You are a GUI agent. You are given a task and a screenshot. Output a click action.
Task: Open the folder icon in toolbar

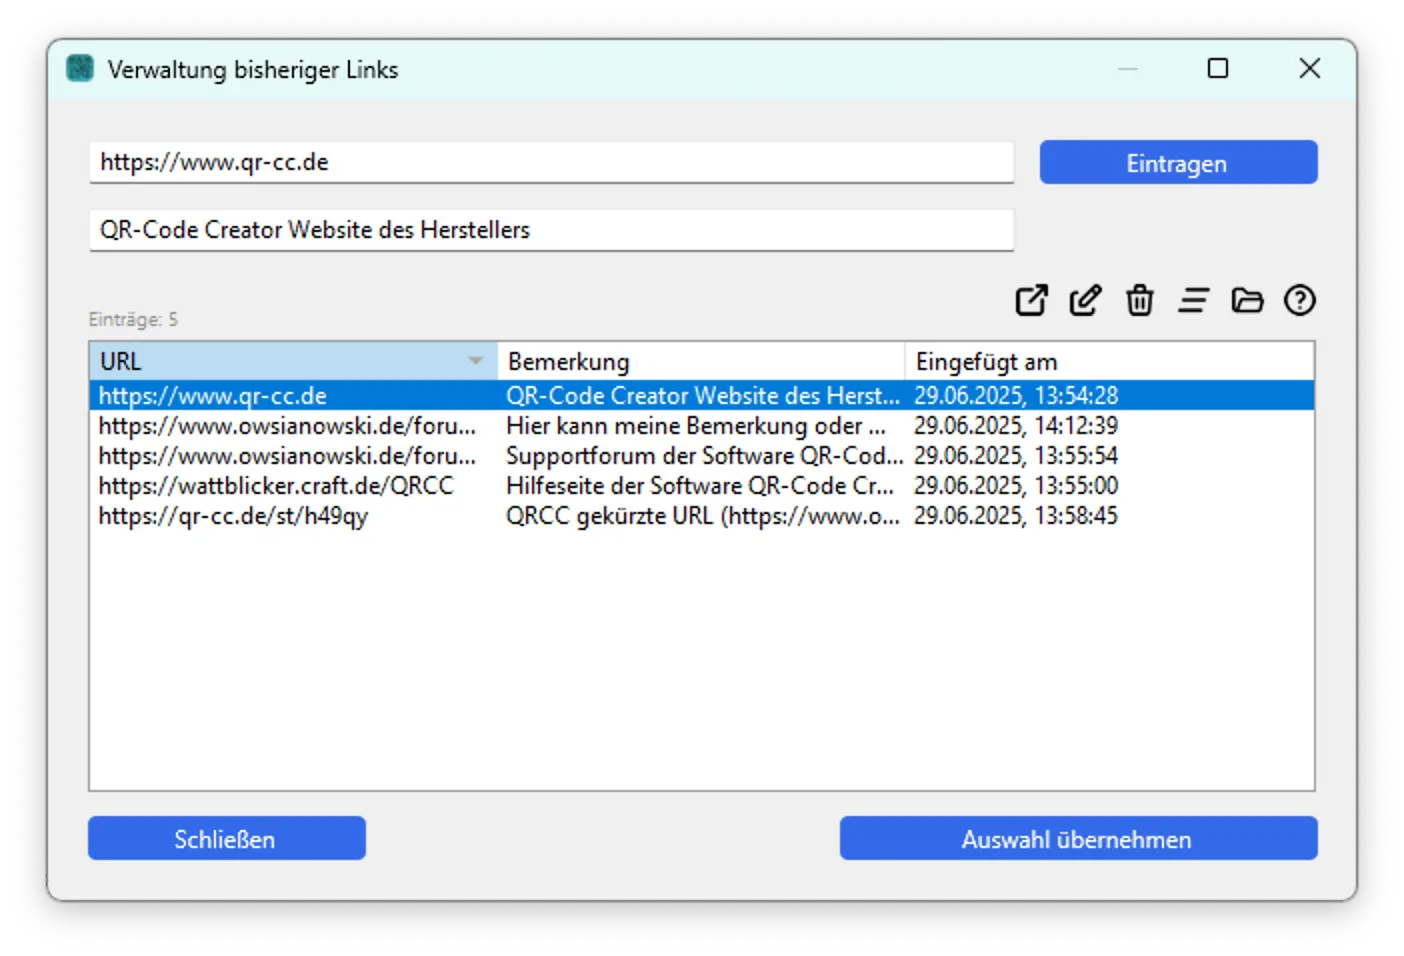tap(1247, 300)
